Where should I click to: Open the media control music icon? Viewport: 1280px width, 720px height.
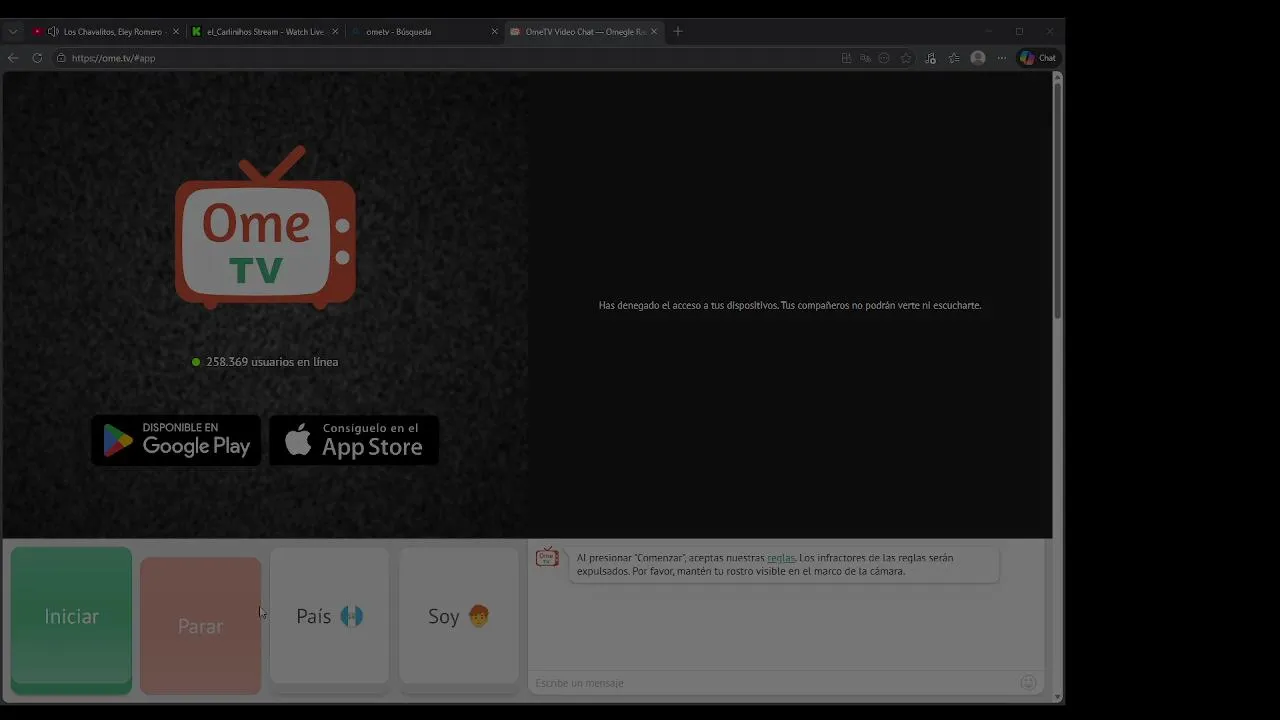[x=930, y=58]
